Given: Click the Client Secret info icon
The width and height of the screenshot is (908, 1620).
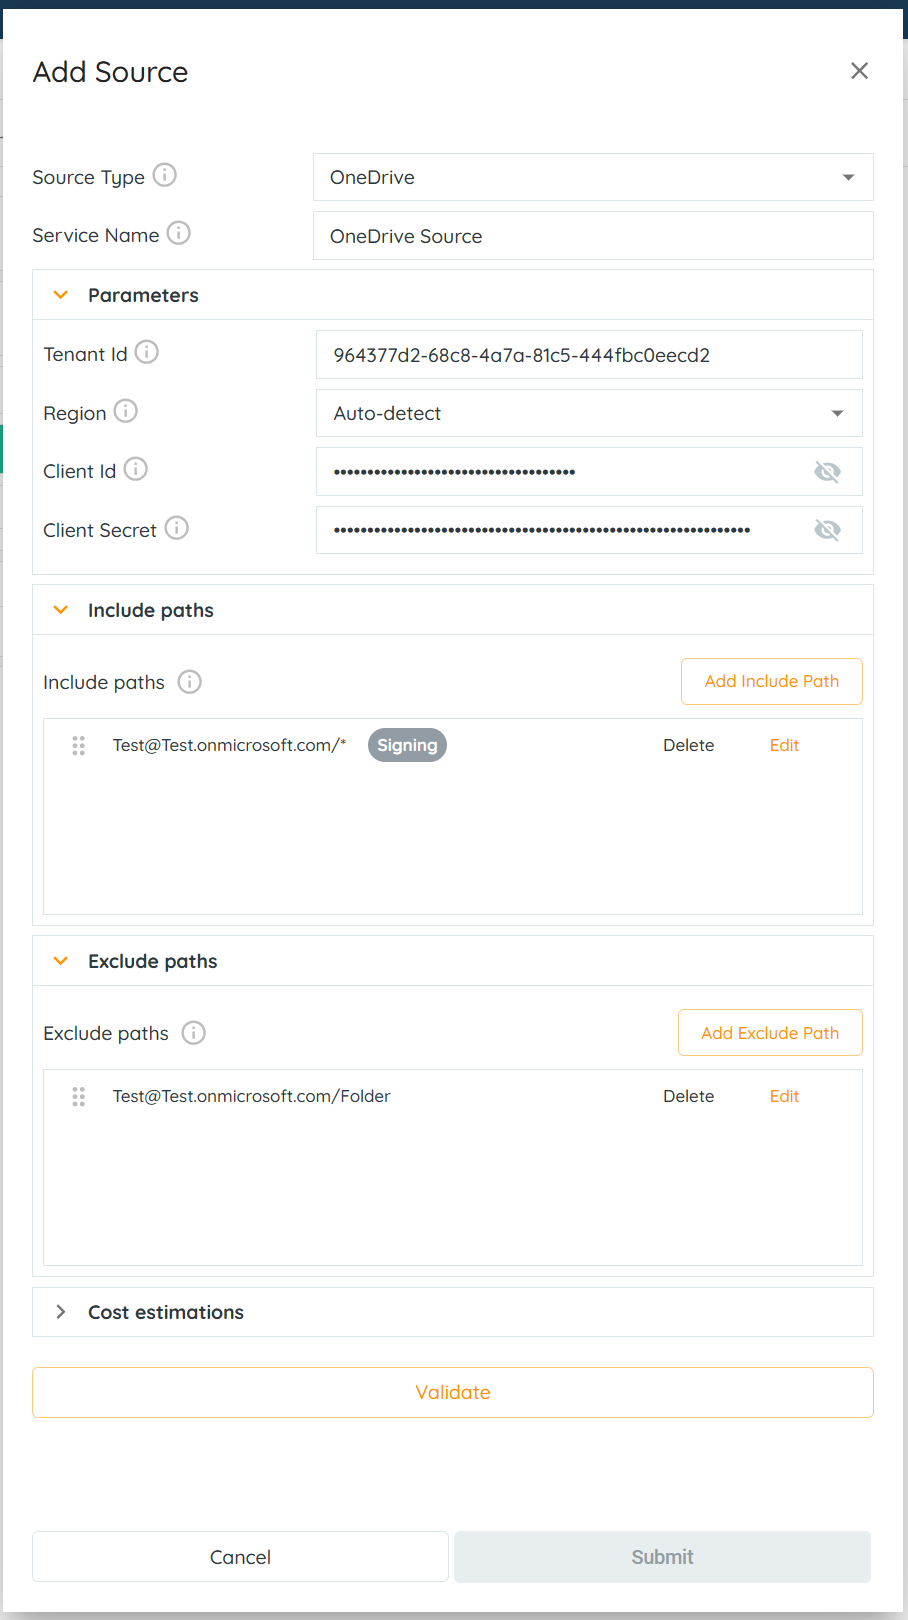Looking at the screenshot, I should coord(177,528).
